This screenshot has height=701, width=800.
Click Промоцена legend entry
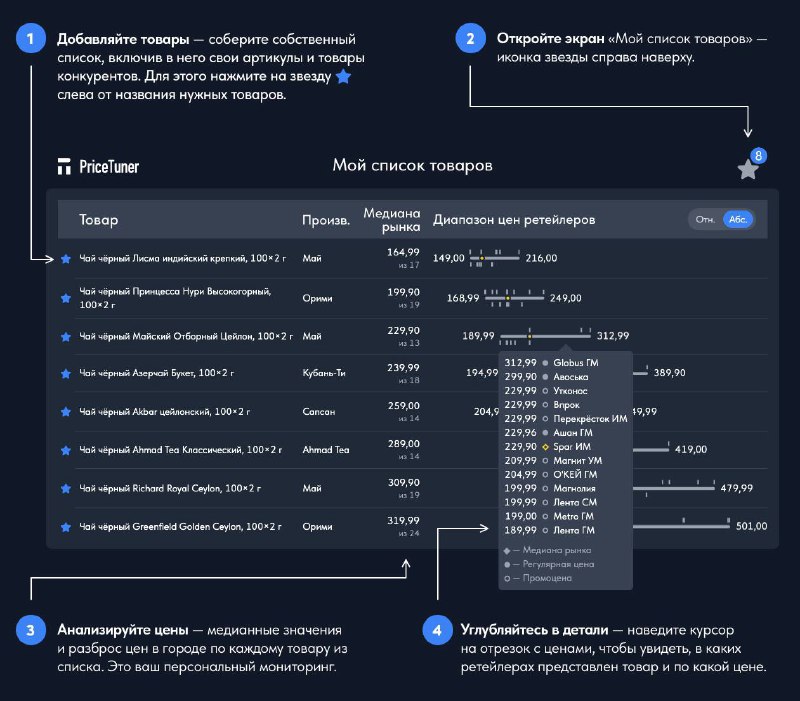tap(538, 578)
